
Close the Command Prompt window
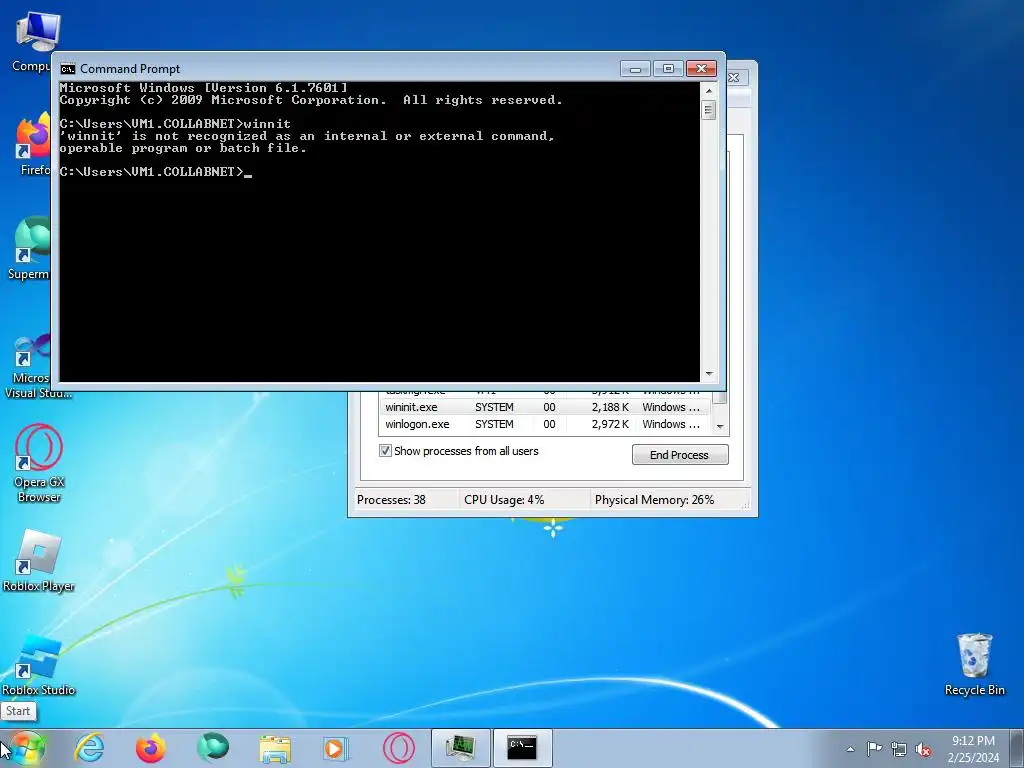pos(701,69)
